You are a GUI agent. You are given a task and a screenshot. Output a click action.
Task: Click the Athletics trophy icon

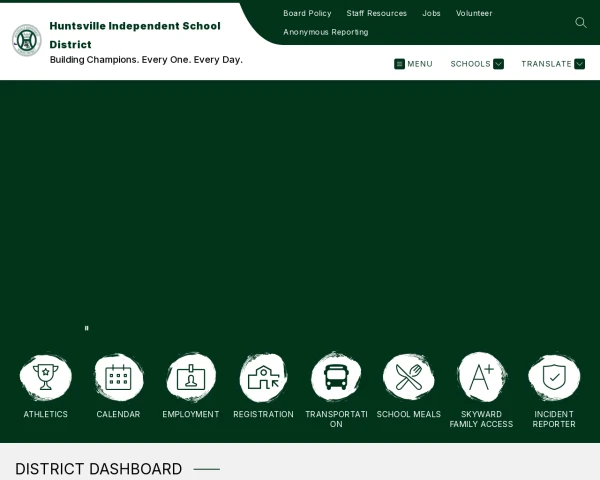coord(46,377)
